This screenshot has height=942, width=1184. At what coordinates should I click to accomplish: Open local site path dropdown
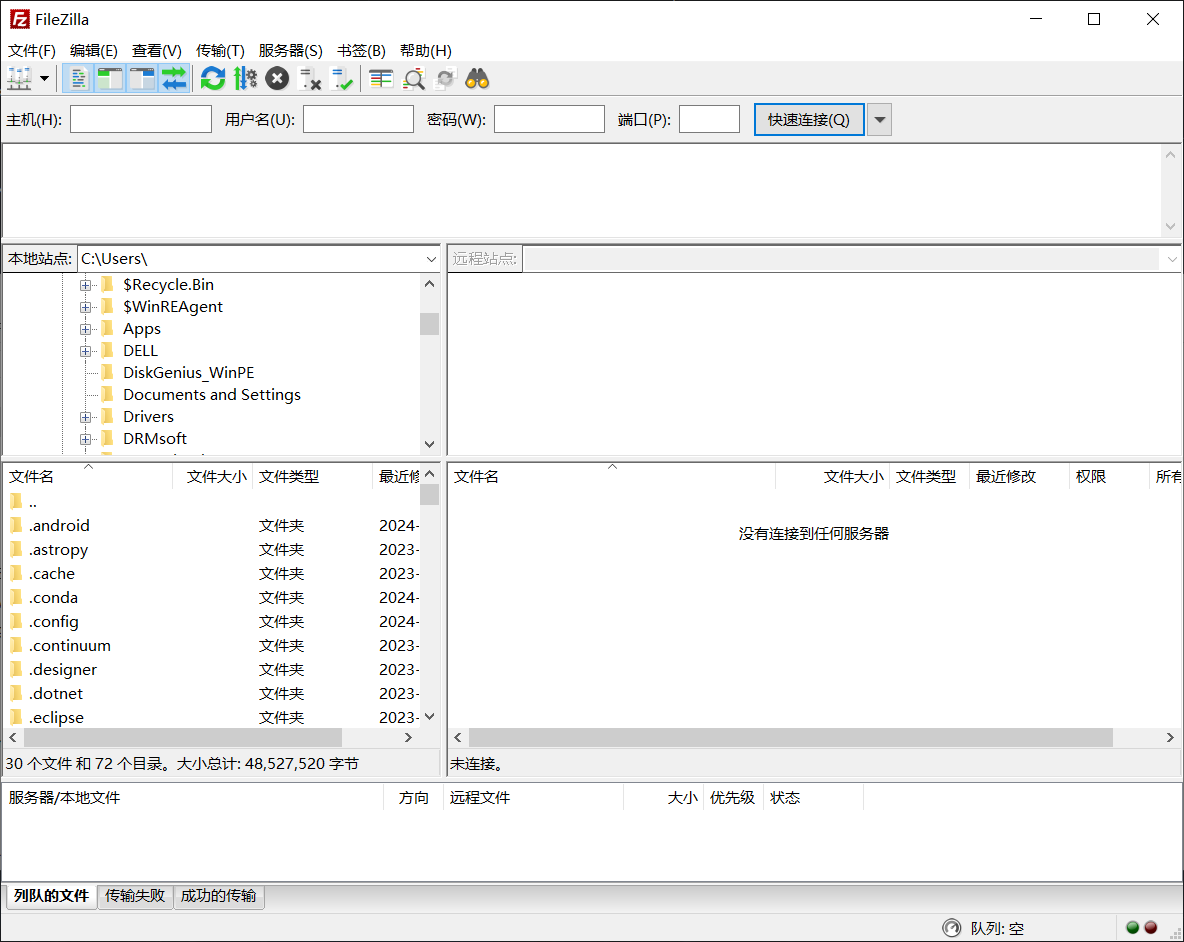(431, 259)
